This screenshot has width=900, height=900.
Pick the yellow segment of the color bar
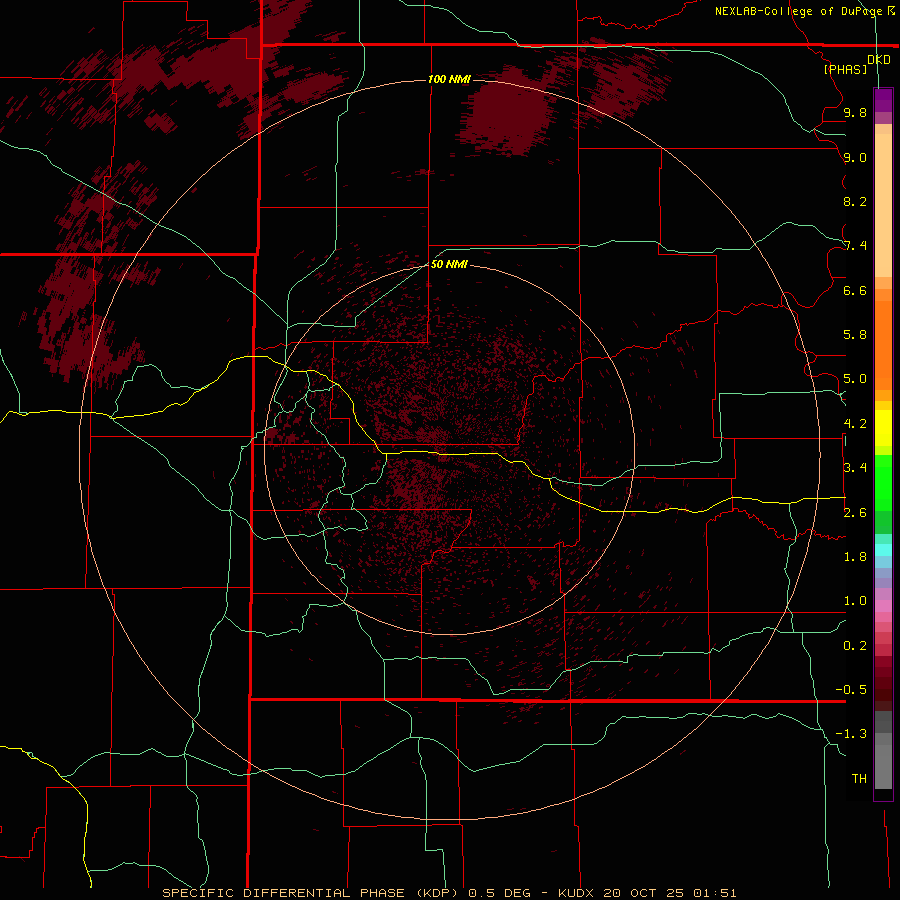point(883,428)
